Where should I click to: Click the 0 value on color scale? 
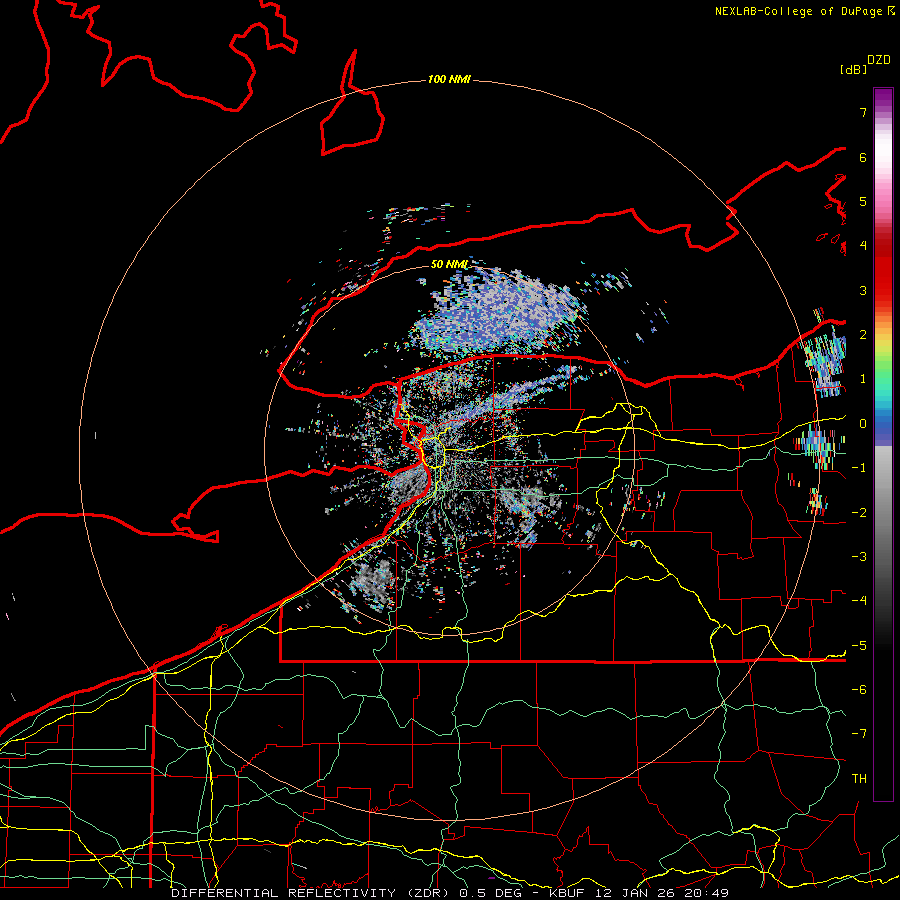click(863, 424)
